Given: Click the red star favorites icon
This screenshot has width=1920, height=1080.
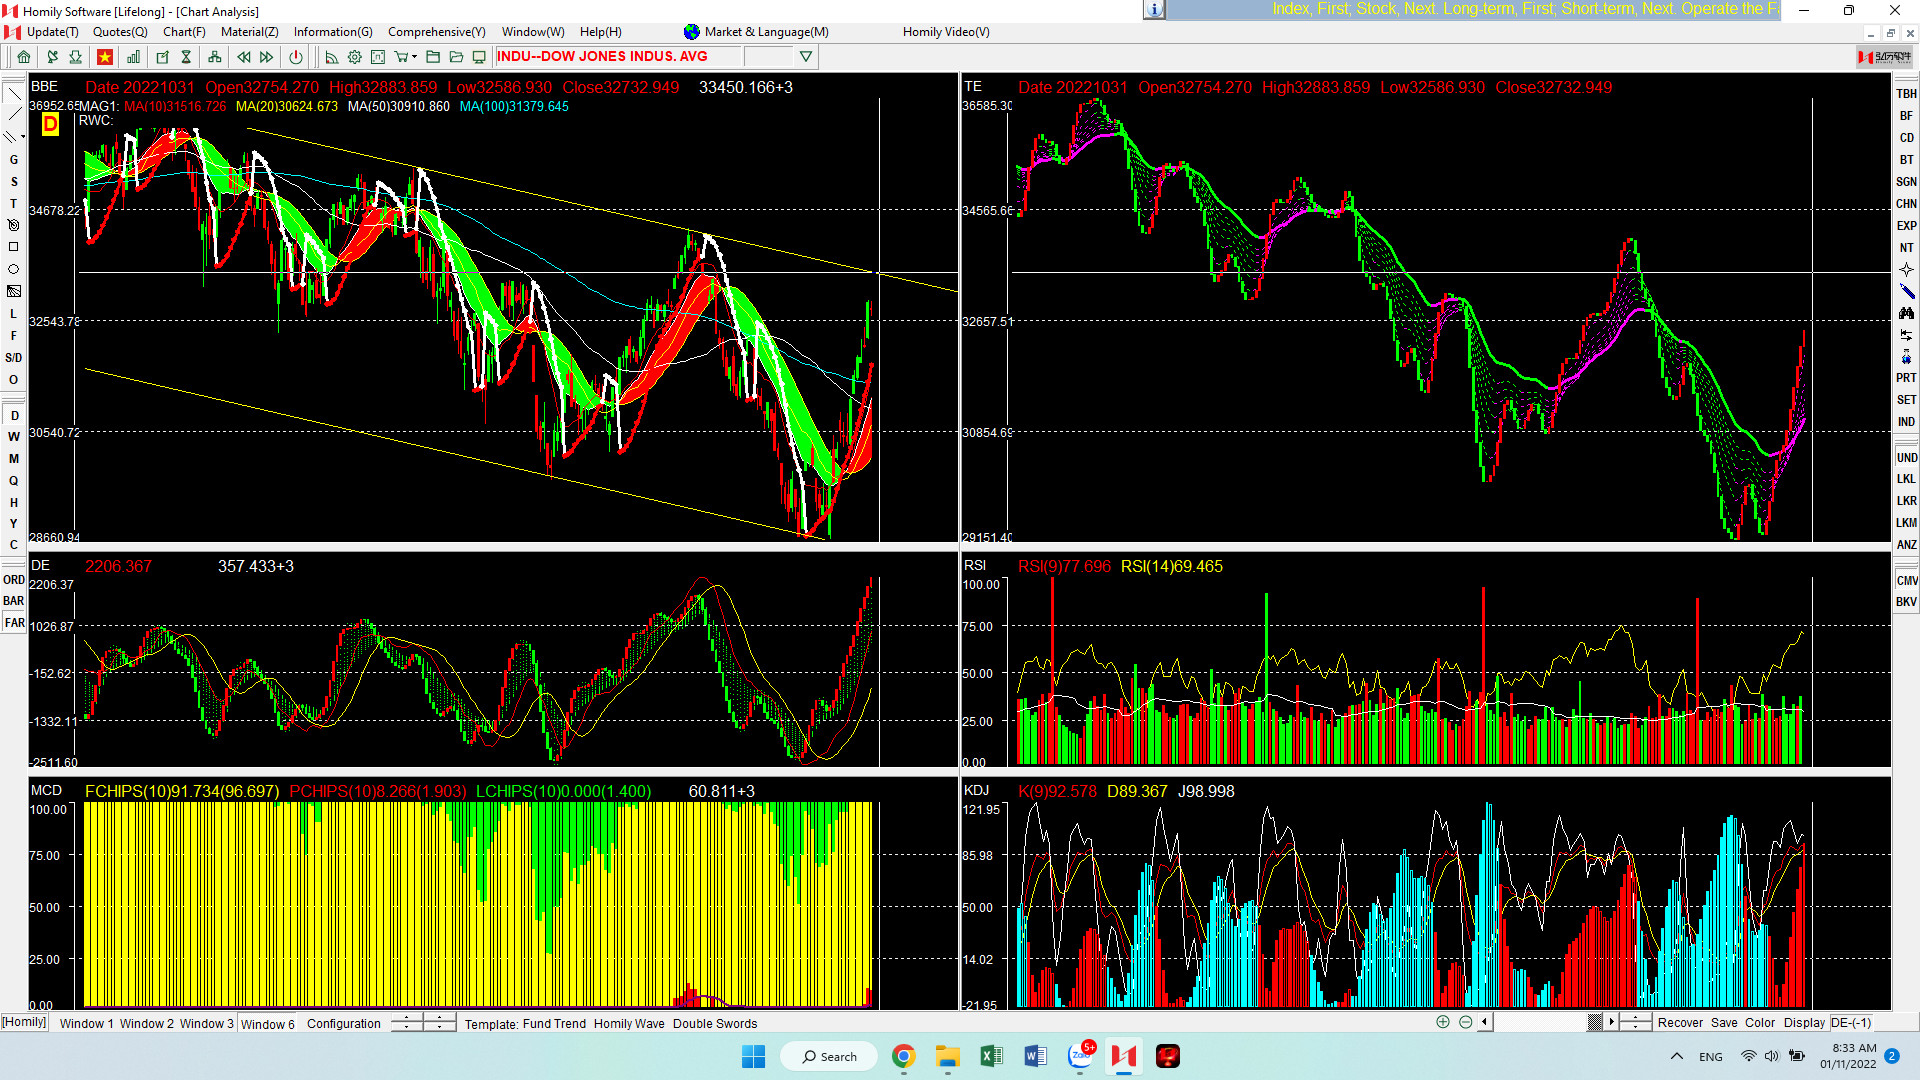Looking at the screenshot, I should click(x=104, y=57).
